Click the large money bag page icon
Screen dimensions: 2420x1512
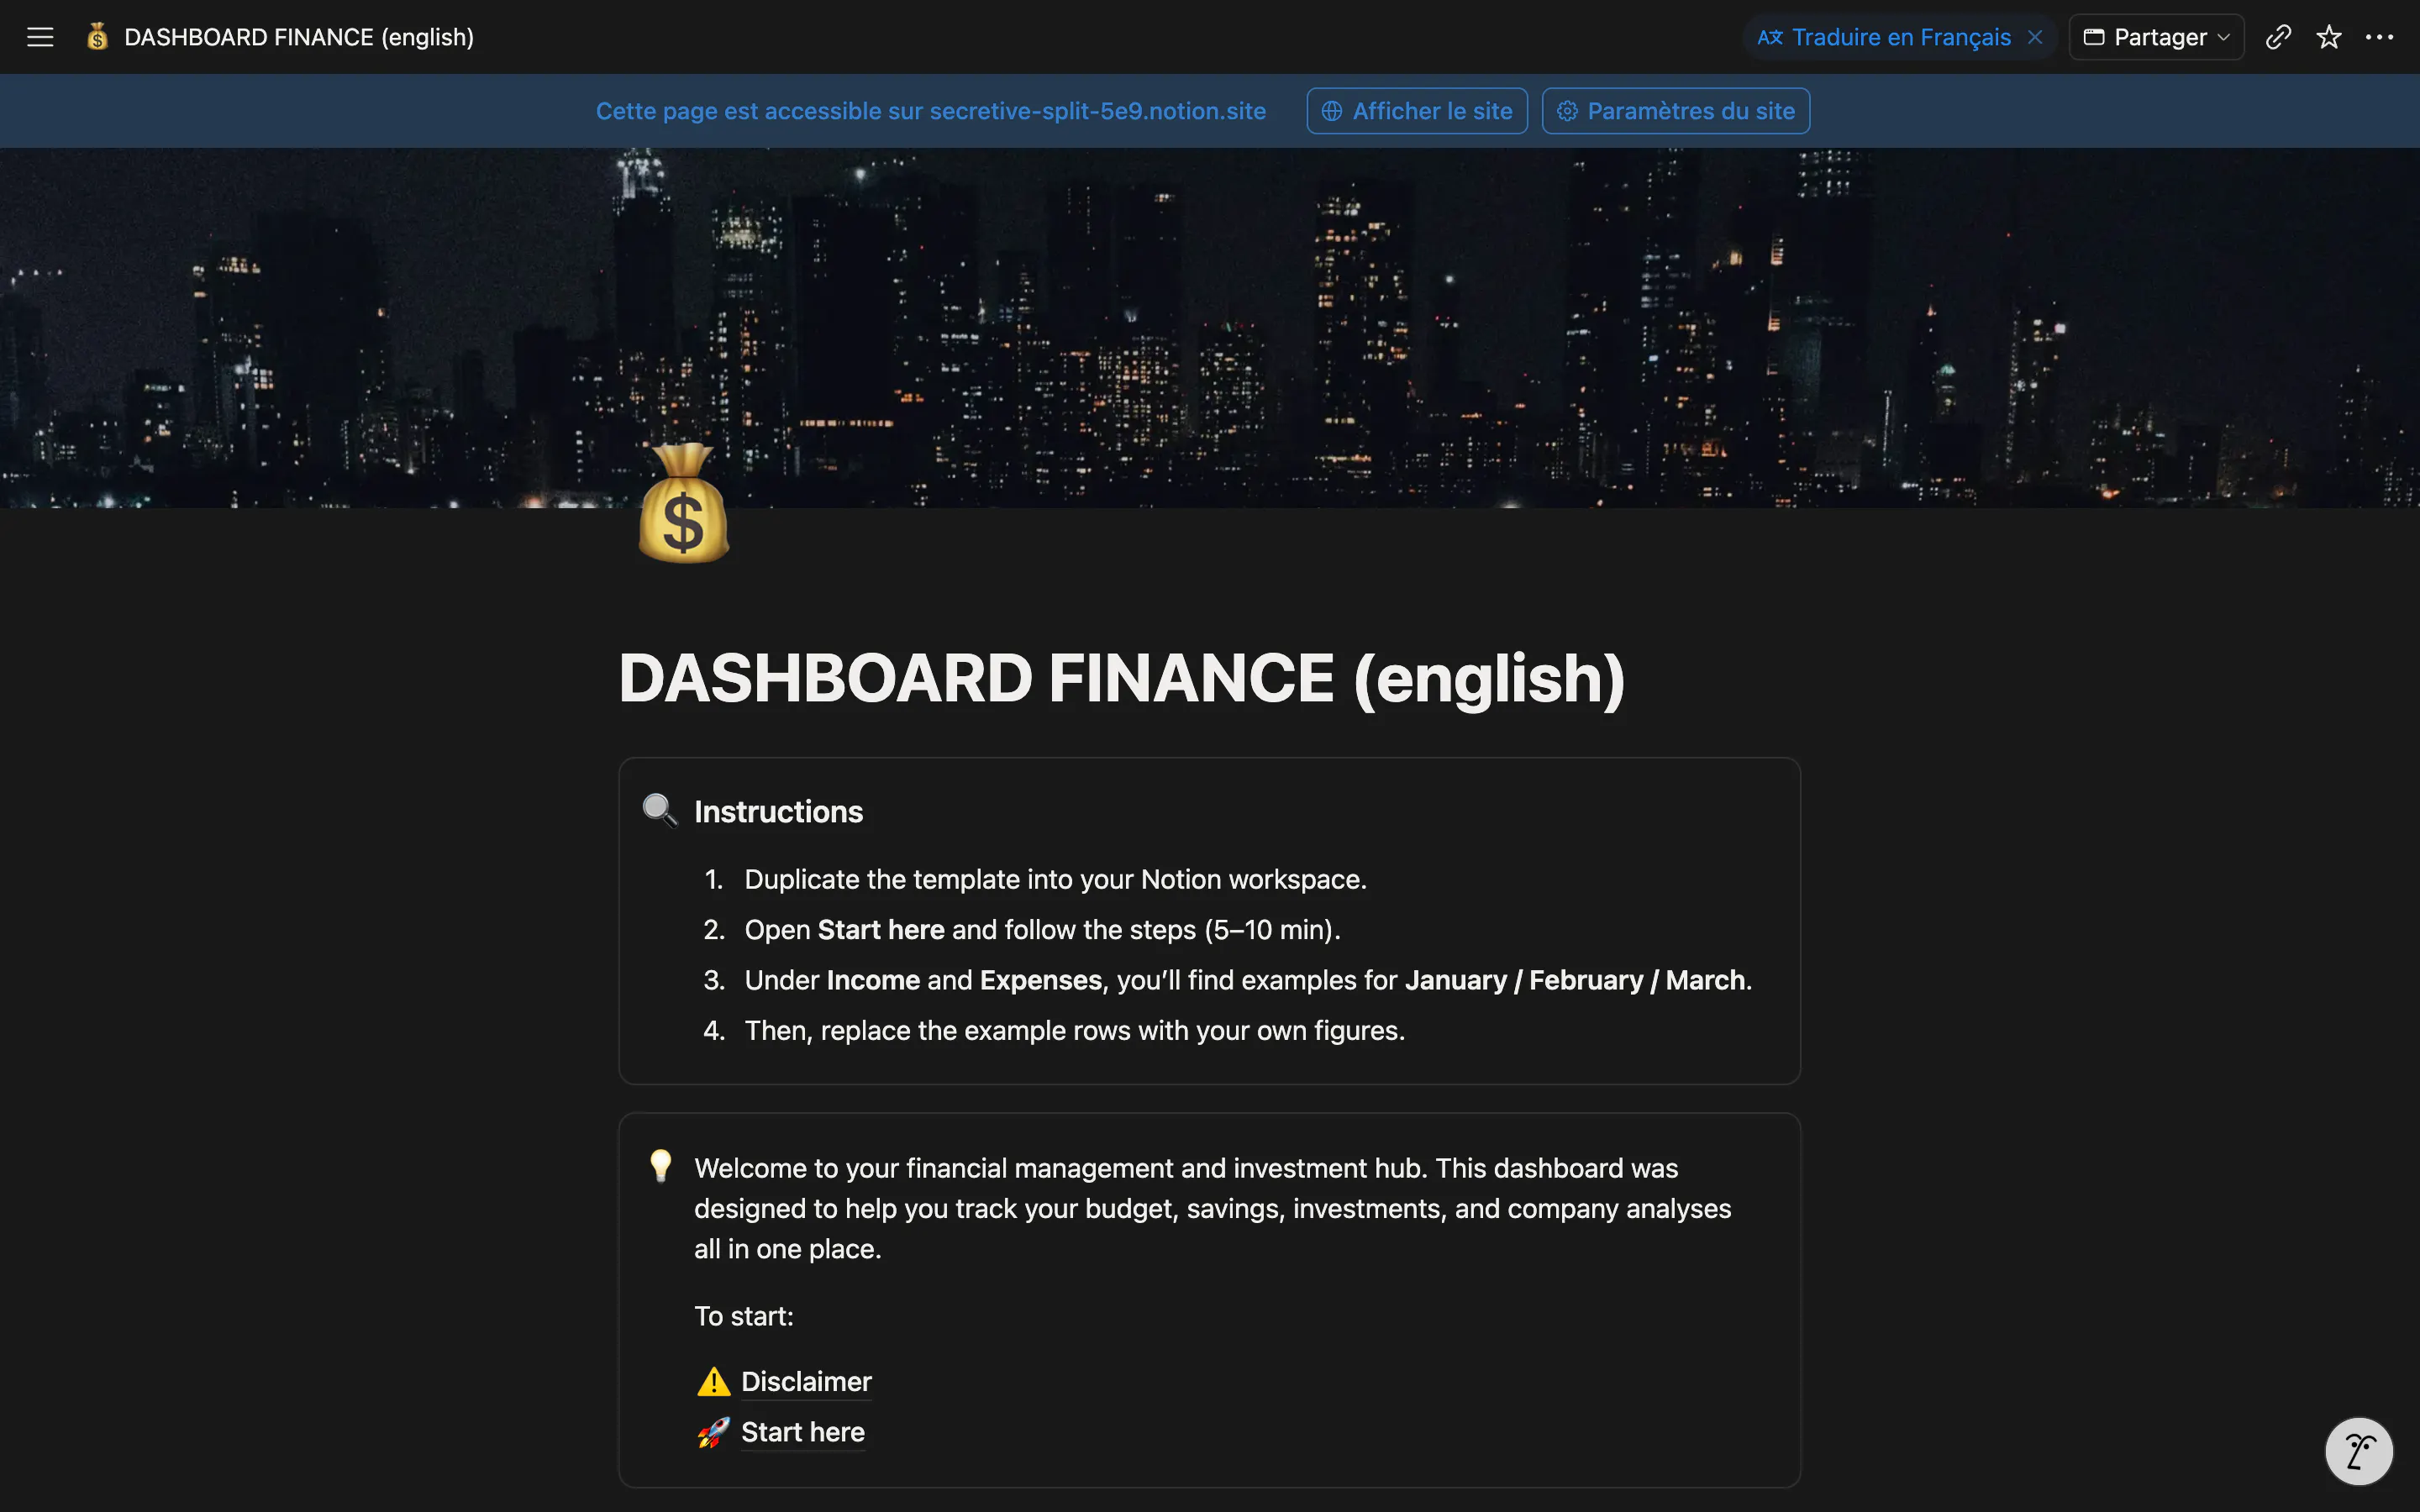[684, 504]
